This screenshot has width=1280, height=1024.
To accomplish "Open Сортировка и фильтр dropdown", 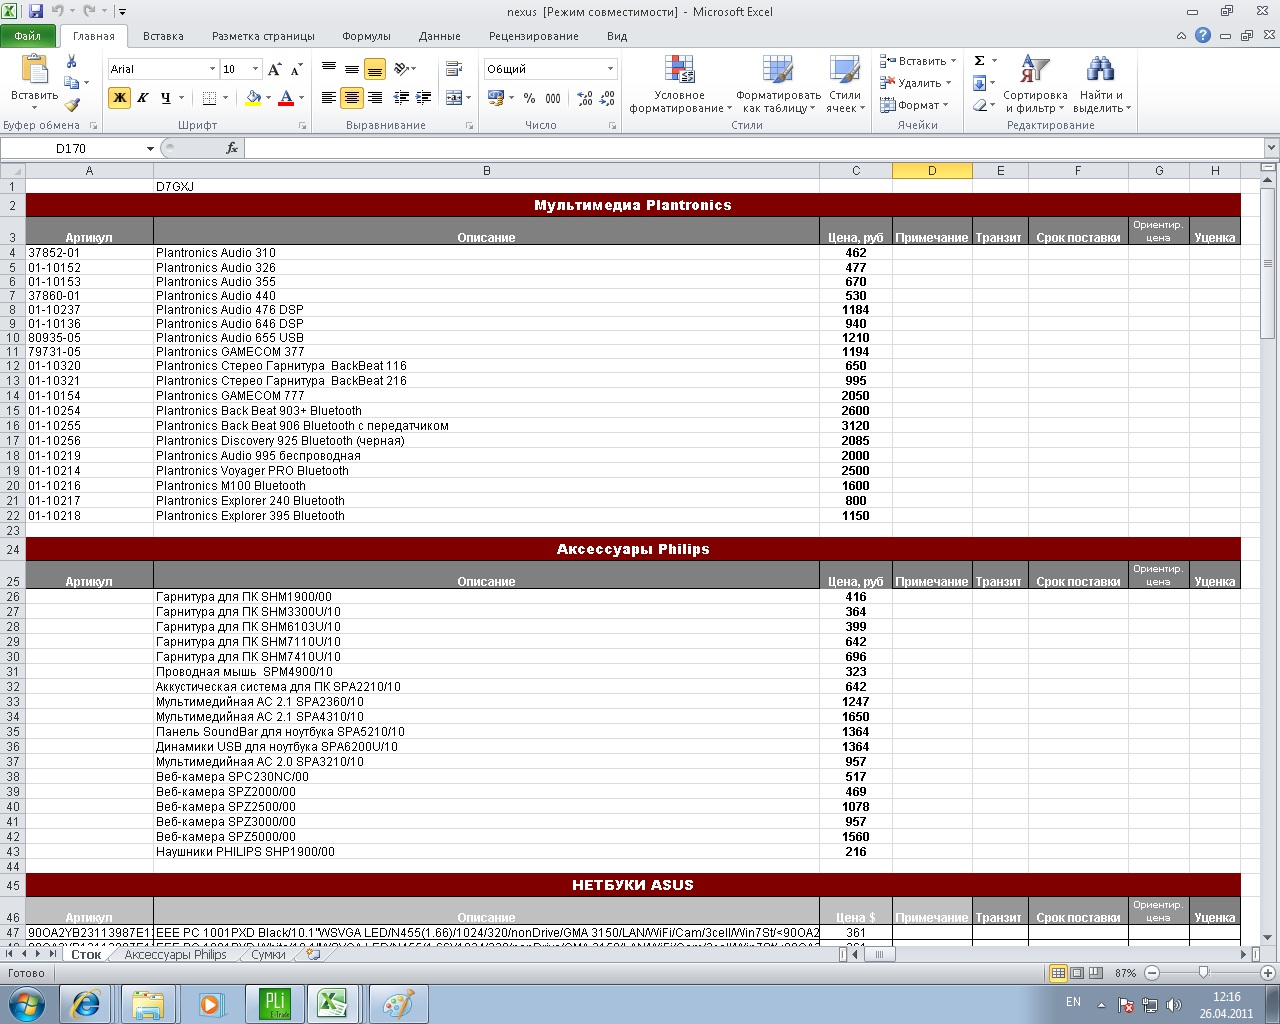I will point(1035,84).
